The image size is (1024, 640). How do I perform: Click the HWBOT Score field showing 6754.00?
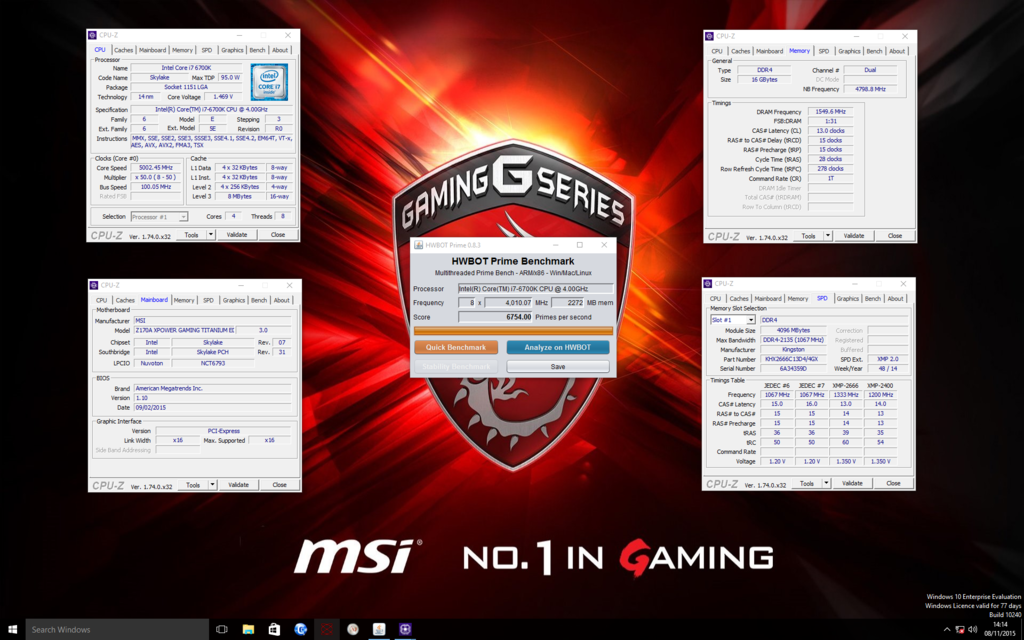click(x=495, y=317)
